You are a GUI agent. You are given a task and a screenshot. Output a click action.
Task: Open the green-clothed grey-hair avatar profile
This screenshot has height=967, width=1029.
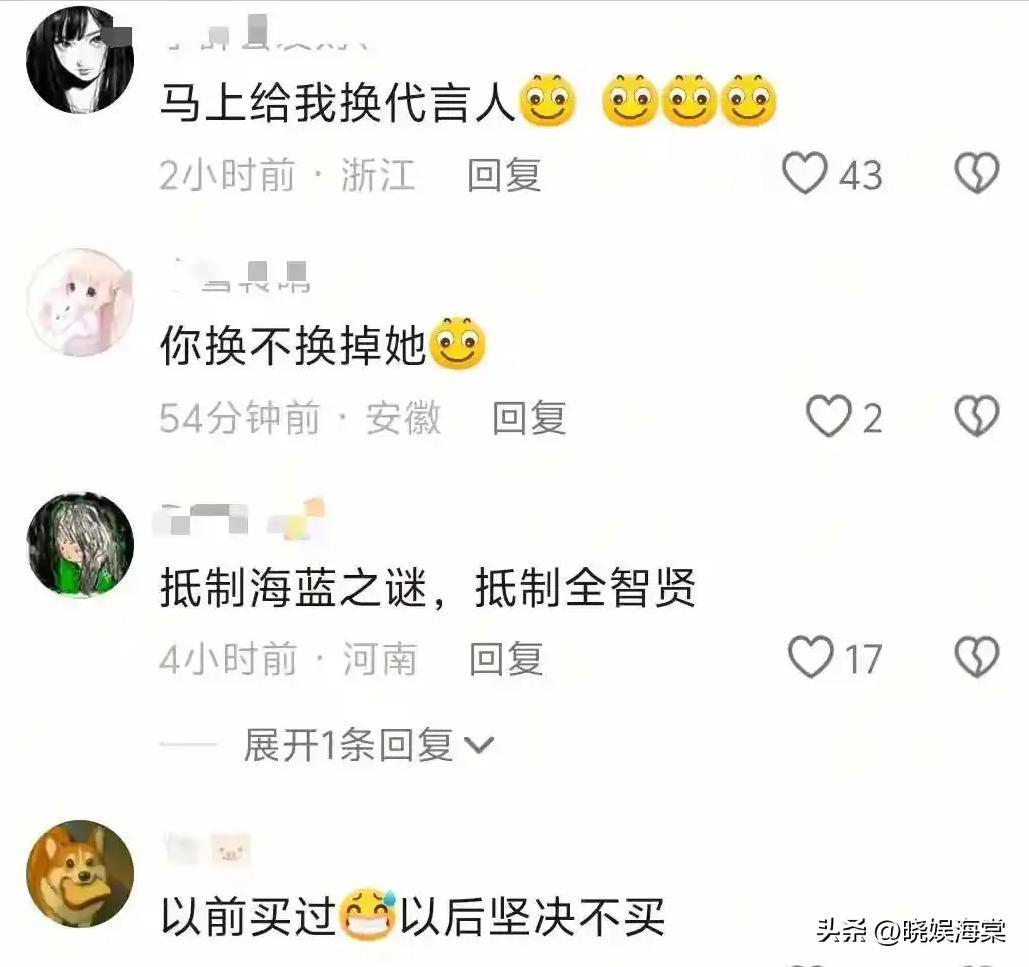tap(79, 544)
